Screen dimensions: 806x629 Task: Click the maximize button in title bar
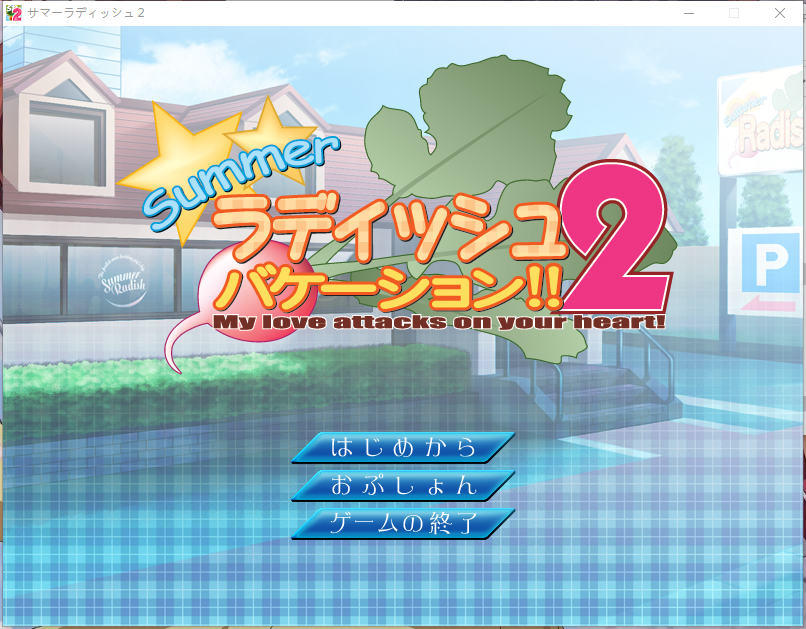(x=733, y=13)
